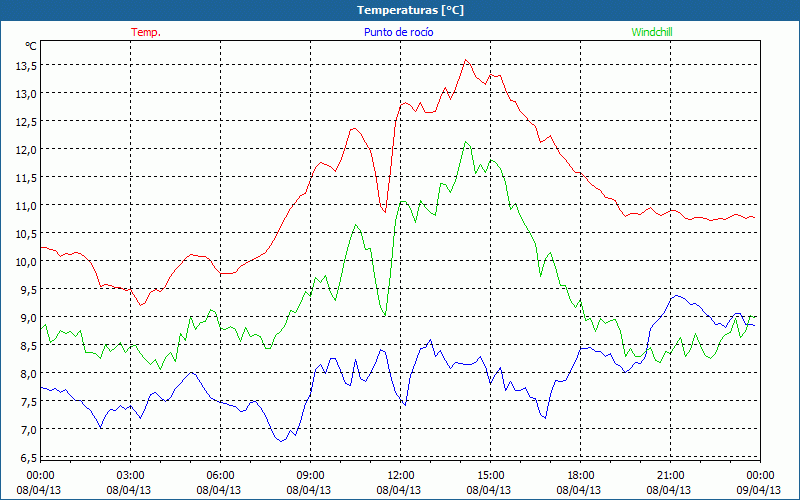Click the 15:00 time axis label
The width and height of the screenshot is (800, 500).
[490, 476]
